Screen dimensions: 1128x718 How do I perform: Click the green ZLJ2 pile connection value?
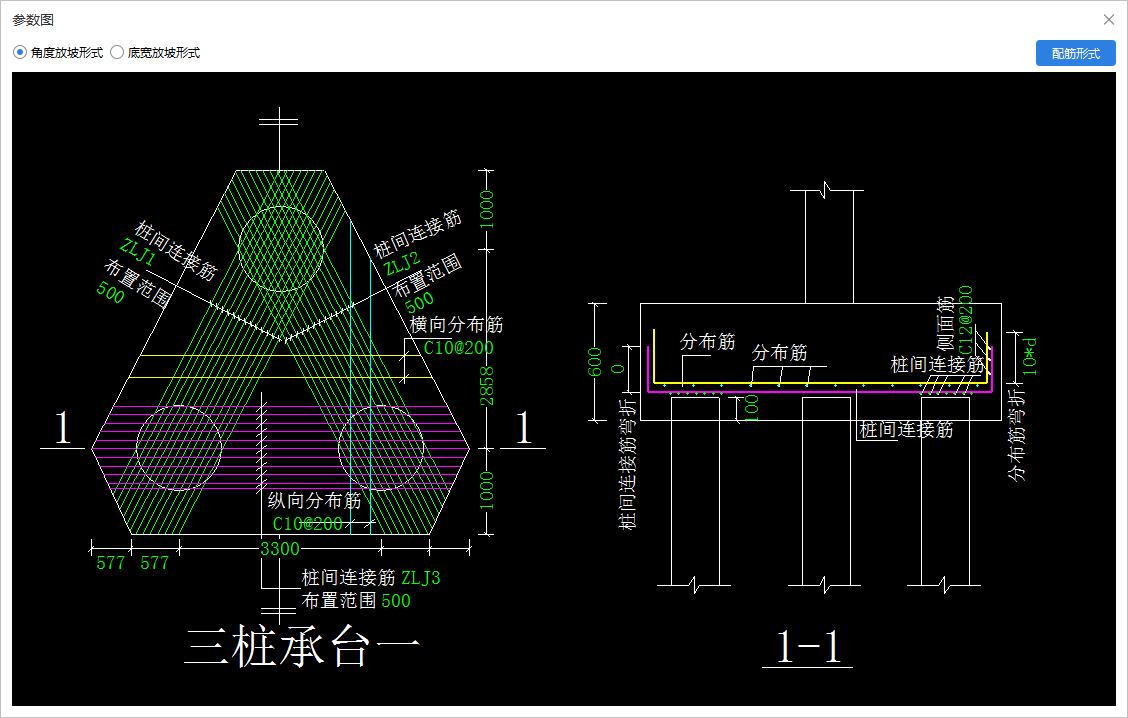(x=401, y=264)
